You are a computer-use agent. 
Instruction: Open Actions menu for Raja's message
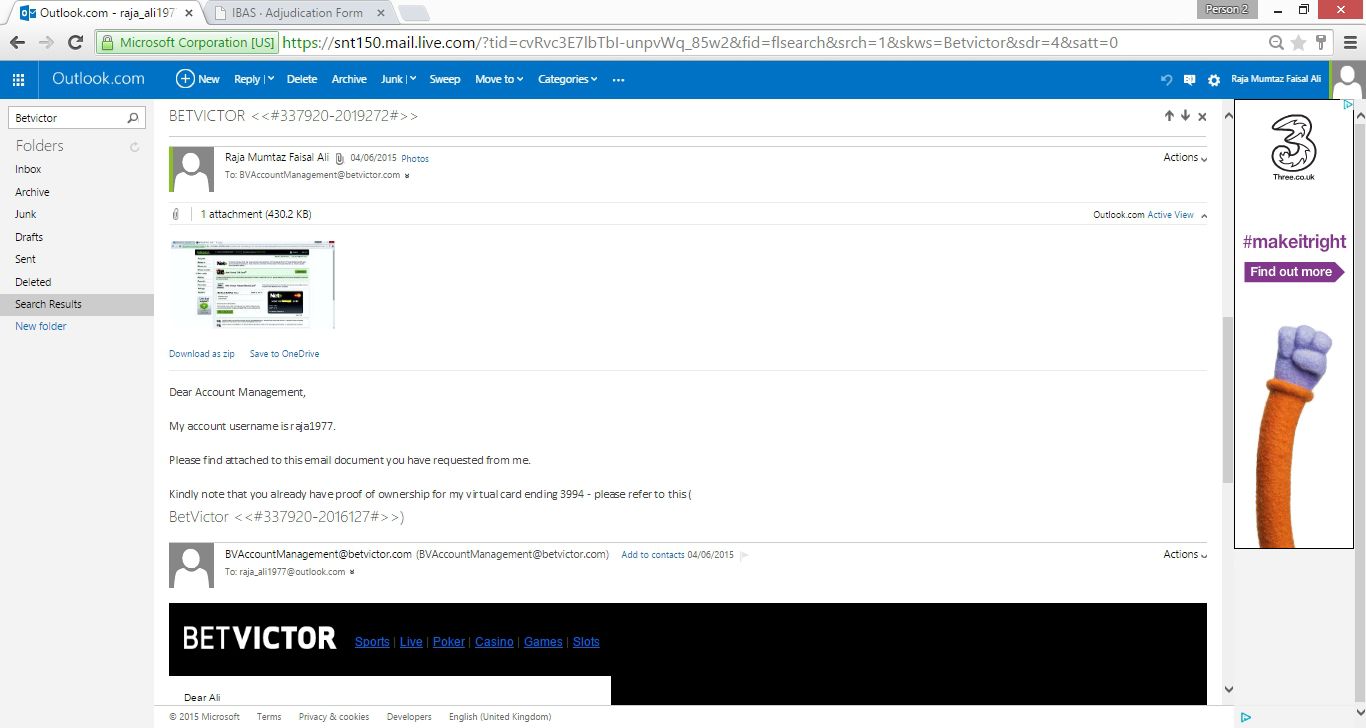point(1185,157)
